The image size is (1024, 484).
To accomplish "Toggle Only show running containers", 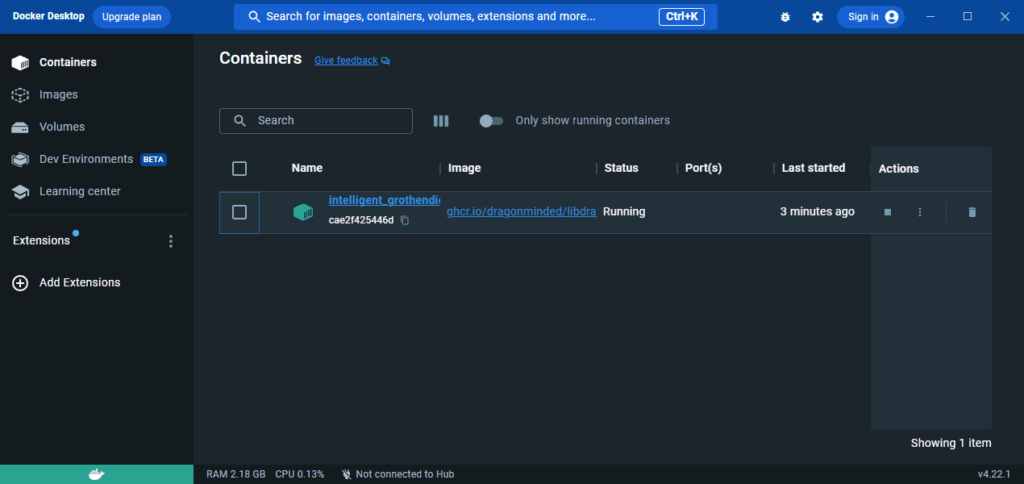I will [x=491, y=121].
